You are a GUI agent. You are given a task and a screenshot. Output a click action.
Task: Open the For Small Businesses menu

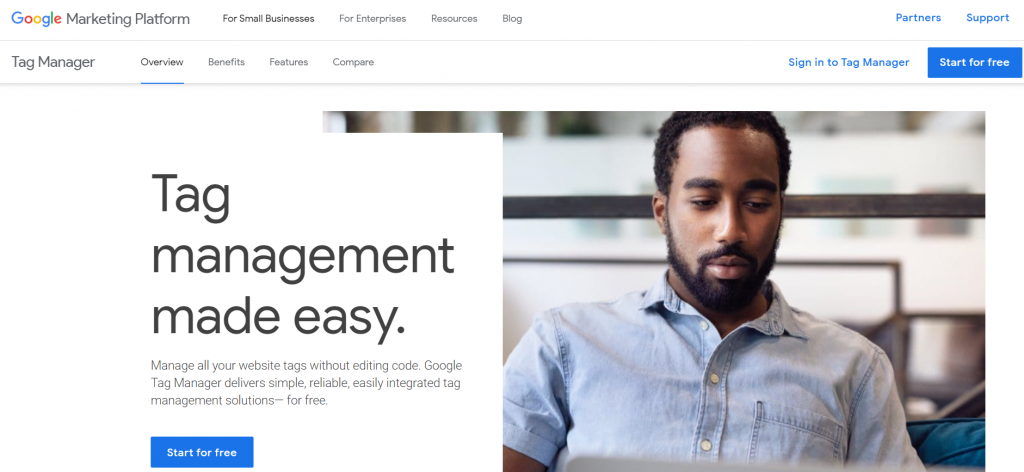pos(268,19)
